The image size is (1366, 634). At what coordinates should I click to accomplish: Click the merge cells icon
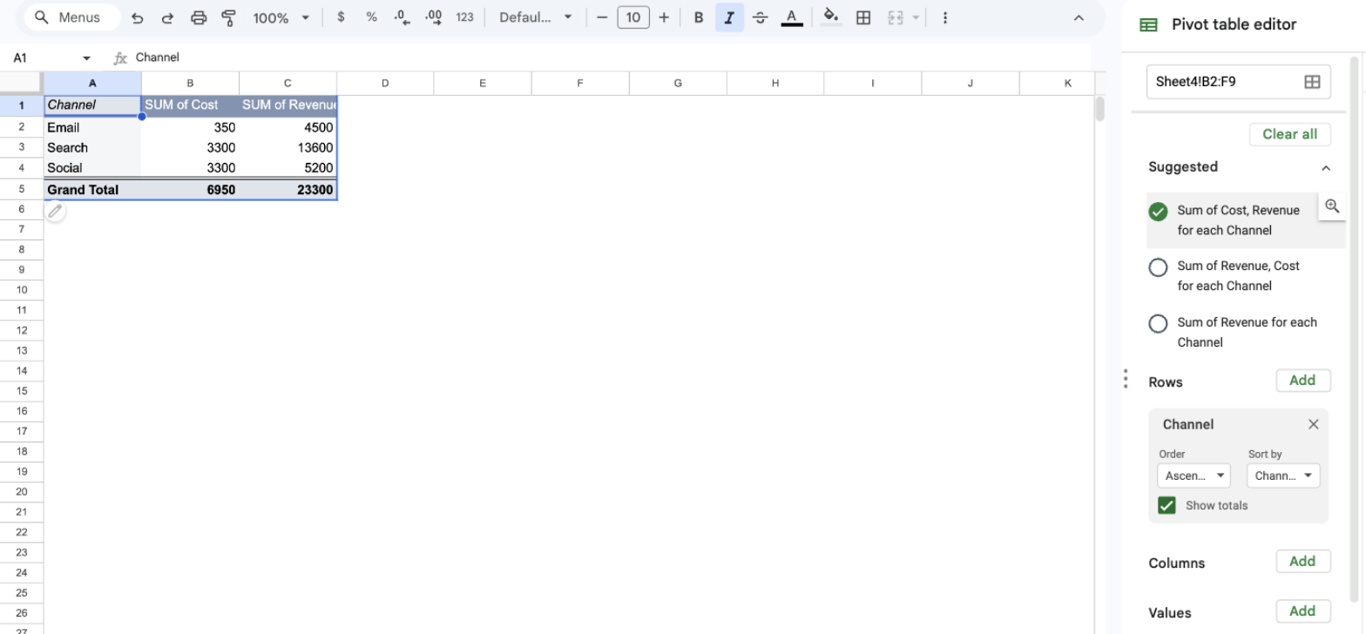[x=895, y=18]
